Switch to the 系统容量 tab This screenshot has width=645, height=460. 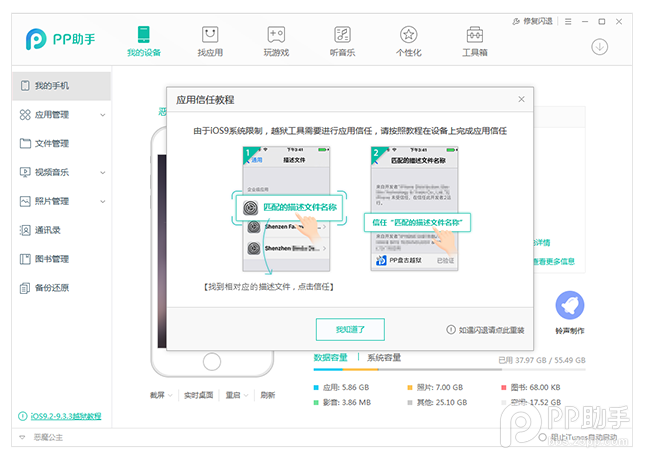pos(384,357)
